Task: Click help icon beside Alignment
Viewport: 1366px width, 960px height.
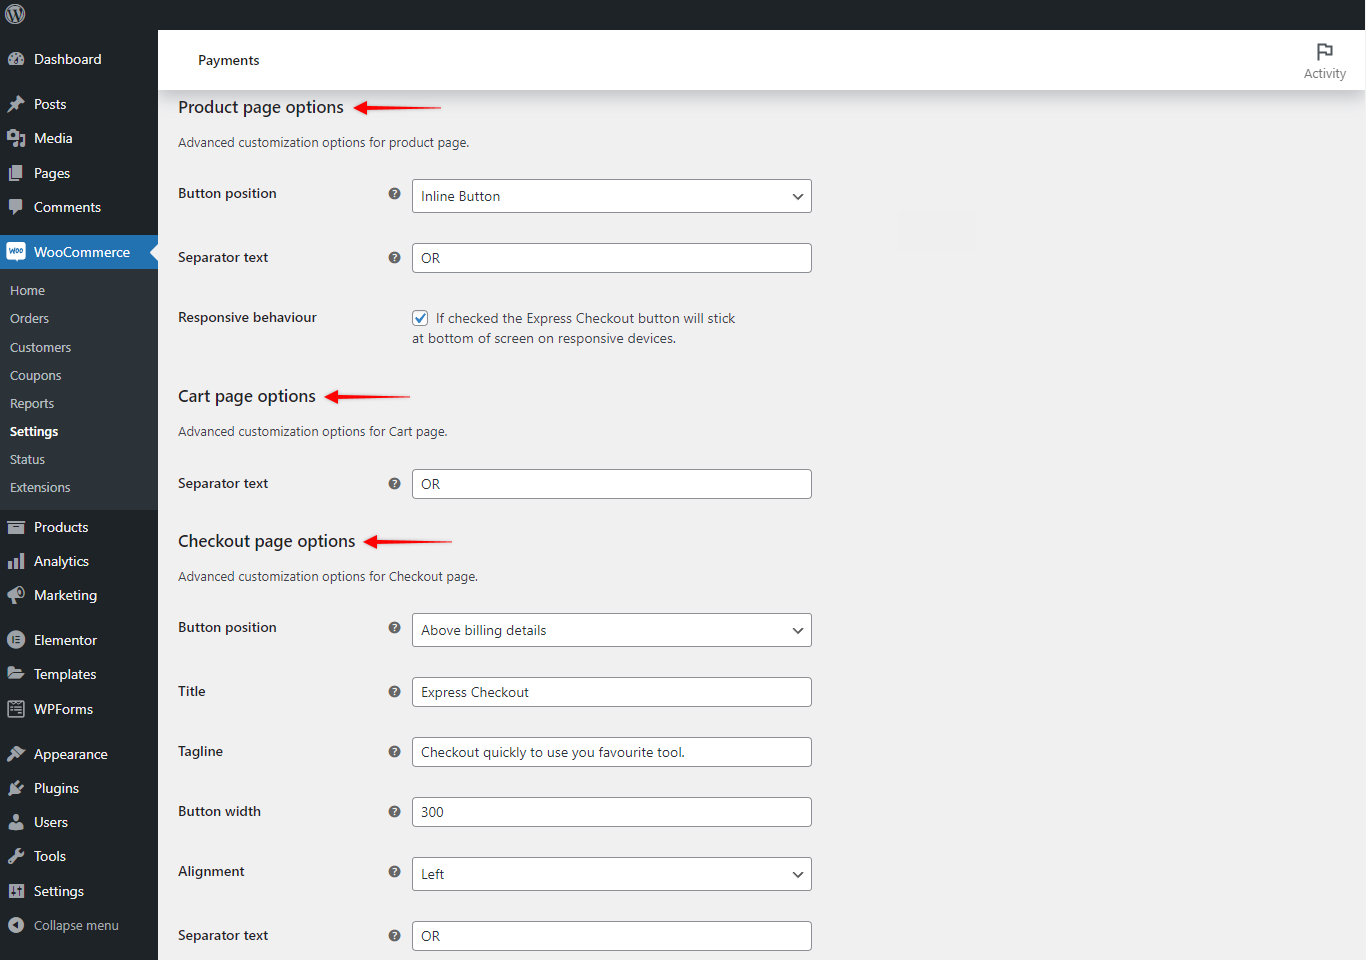Action: pyautogui.click(x=395, y=872)
